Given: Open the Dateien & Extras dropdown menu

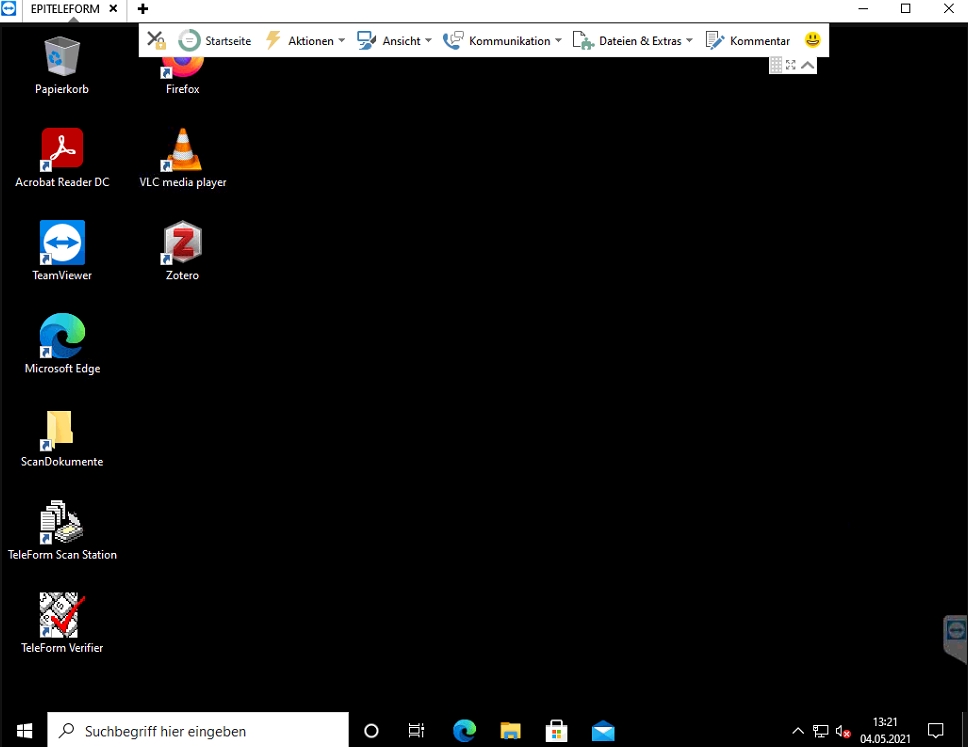Looking at the screenshot, I should point(633,41).
